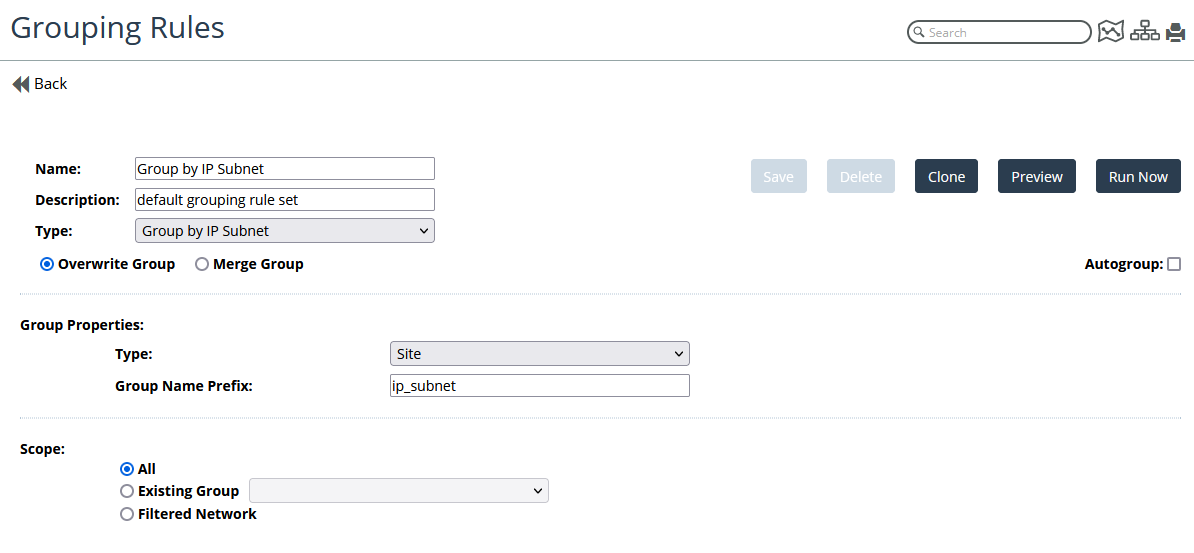Click the Name text field
Viewport: 1194px width, 553px height.
coord(285,169)
